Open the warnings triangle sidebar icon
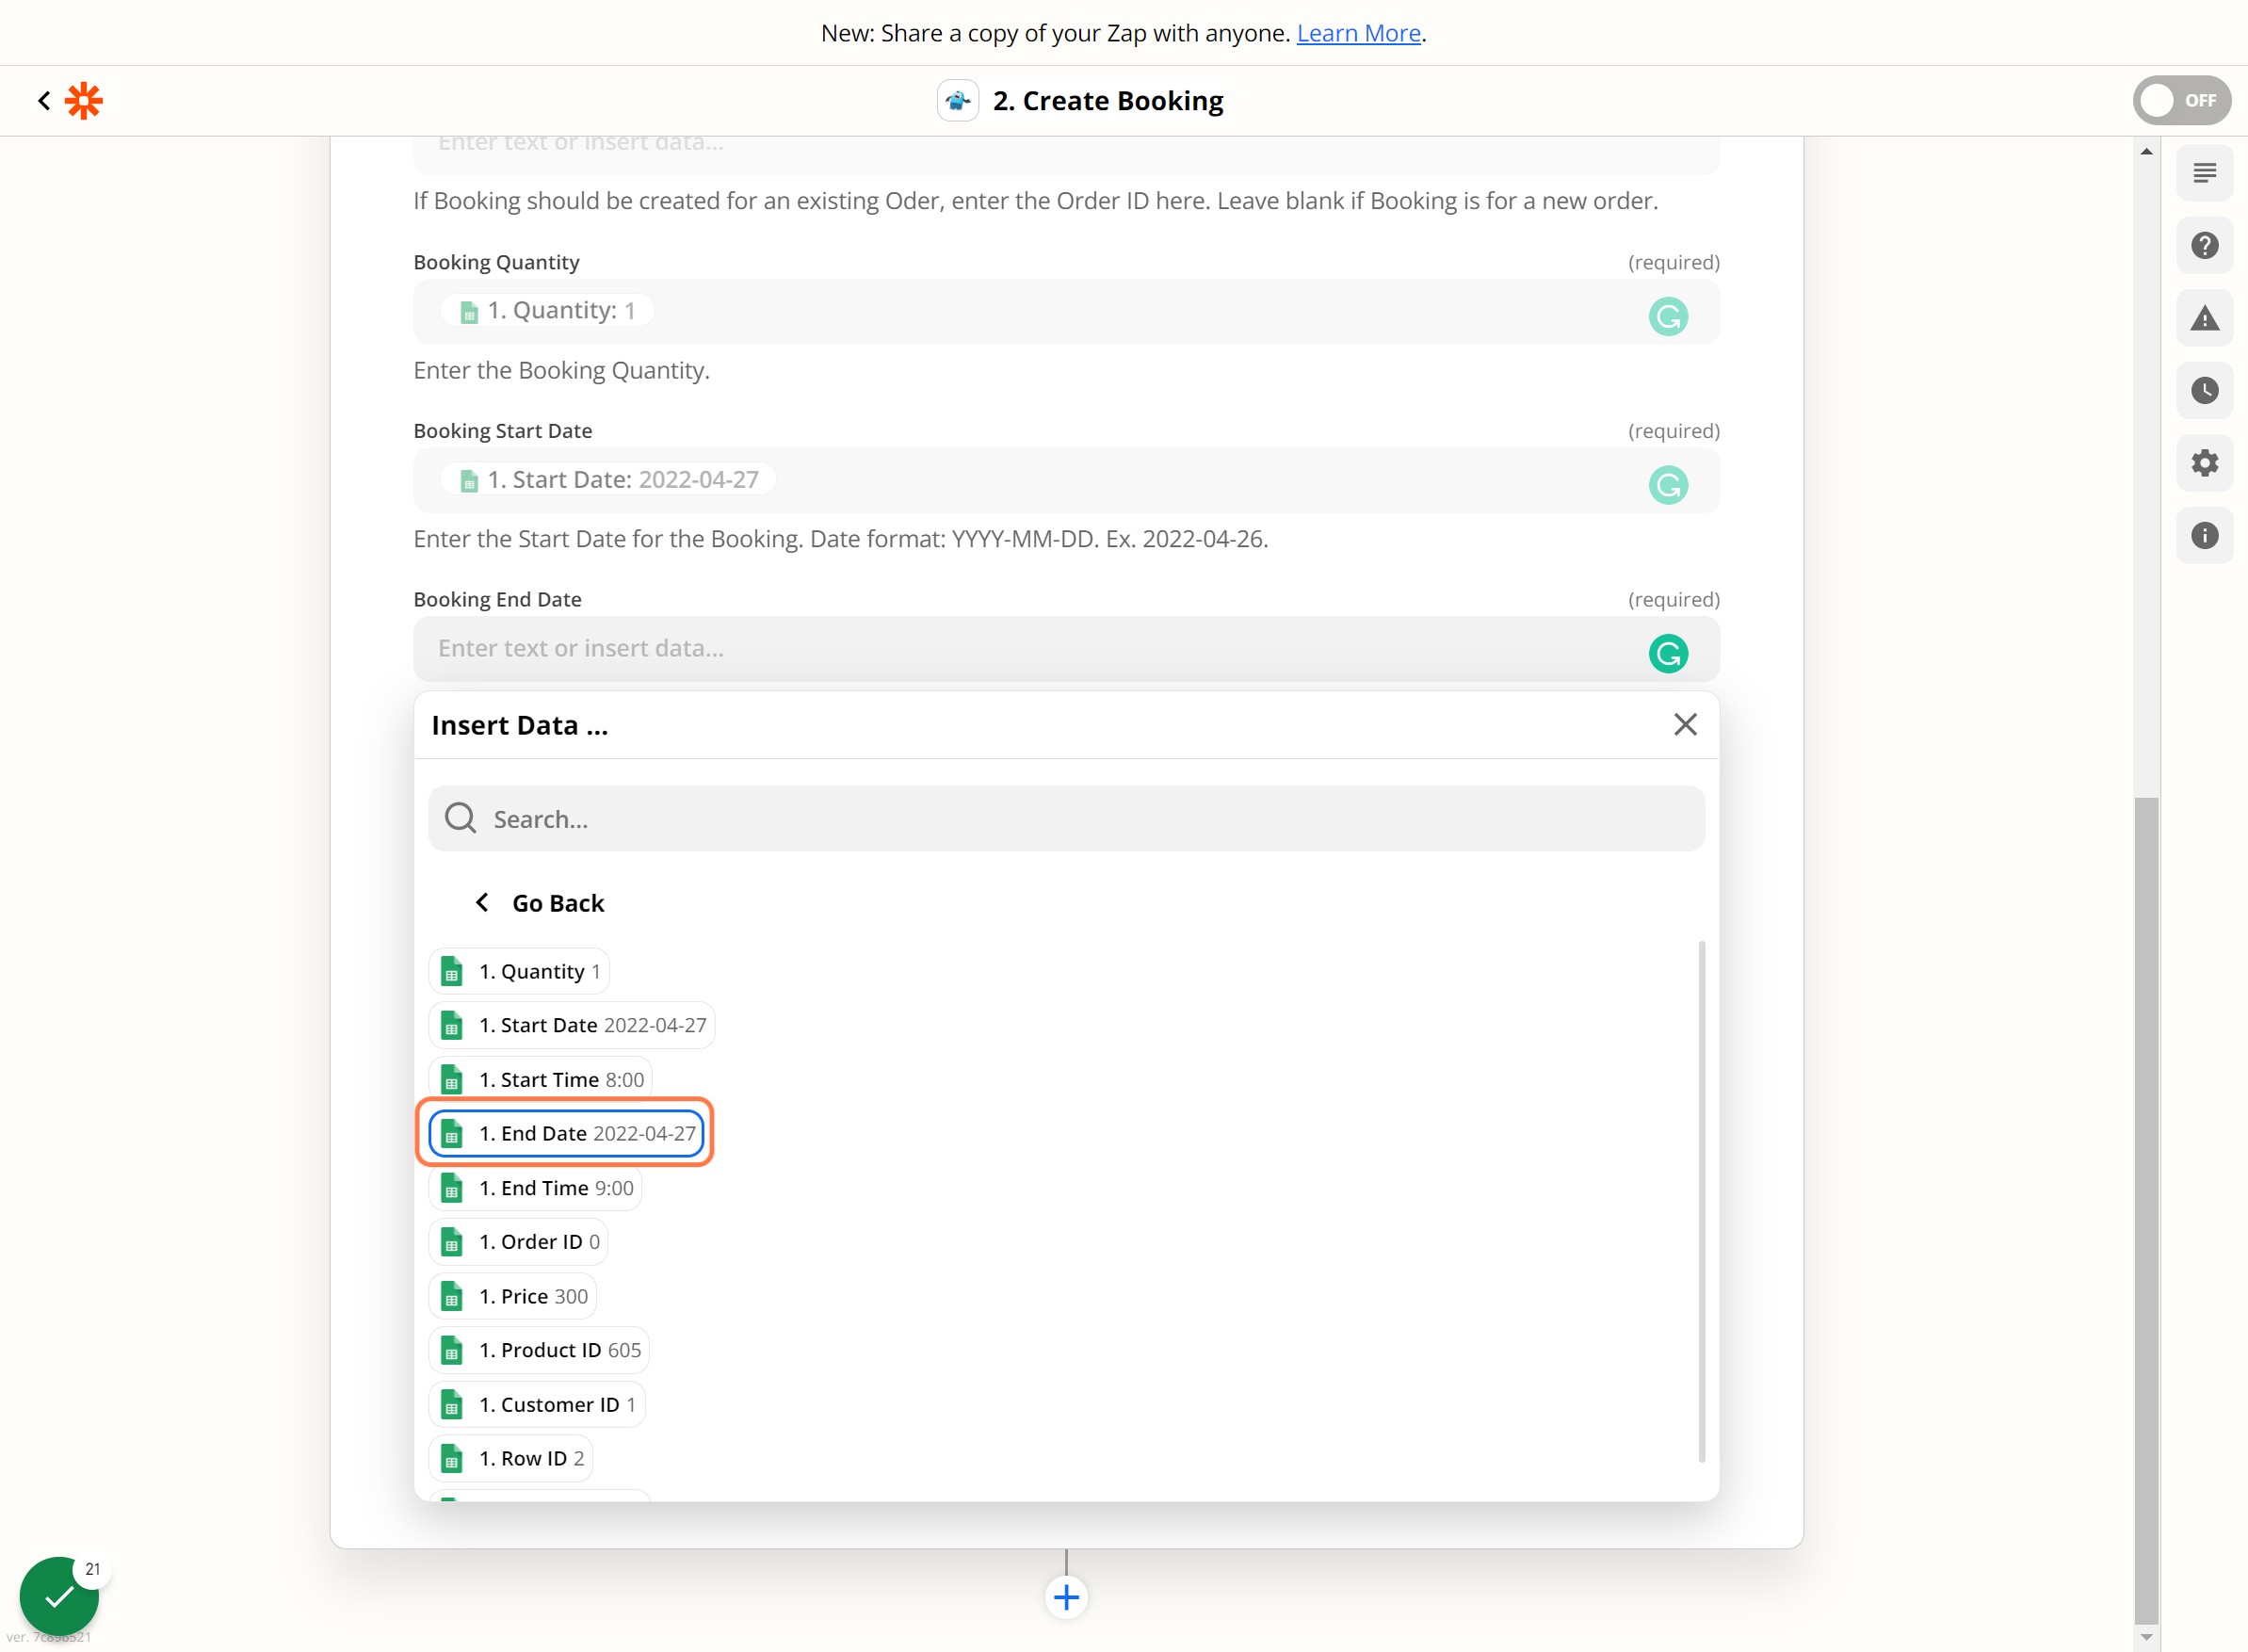The height and width of the screenshot is (1652, 2248). coord(2204,318)
